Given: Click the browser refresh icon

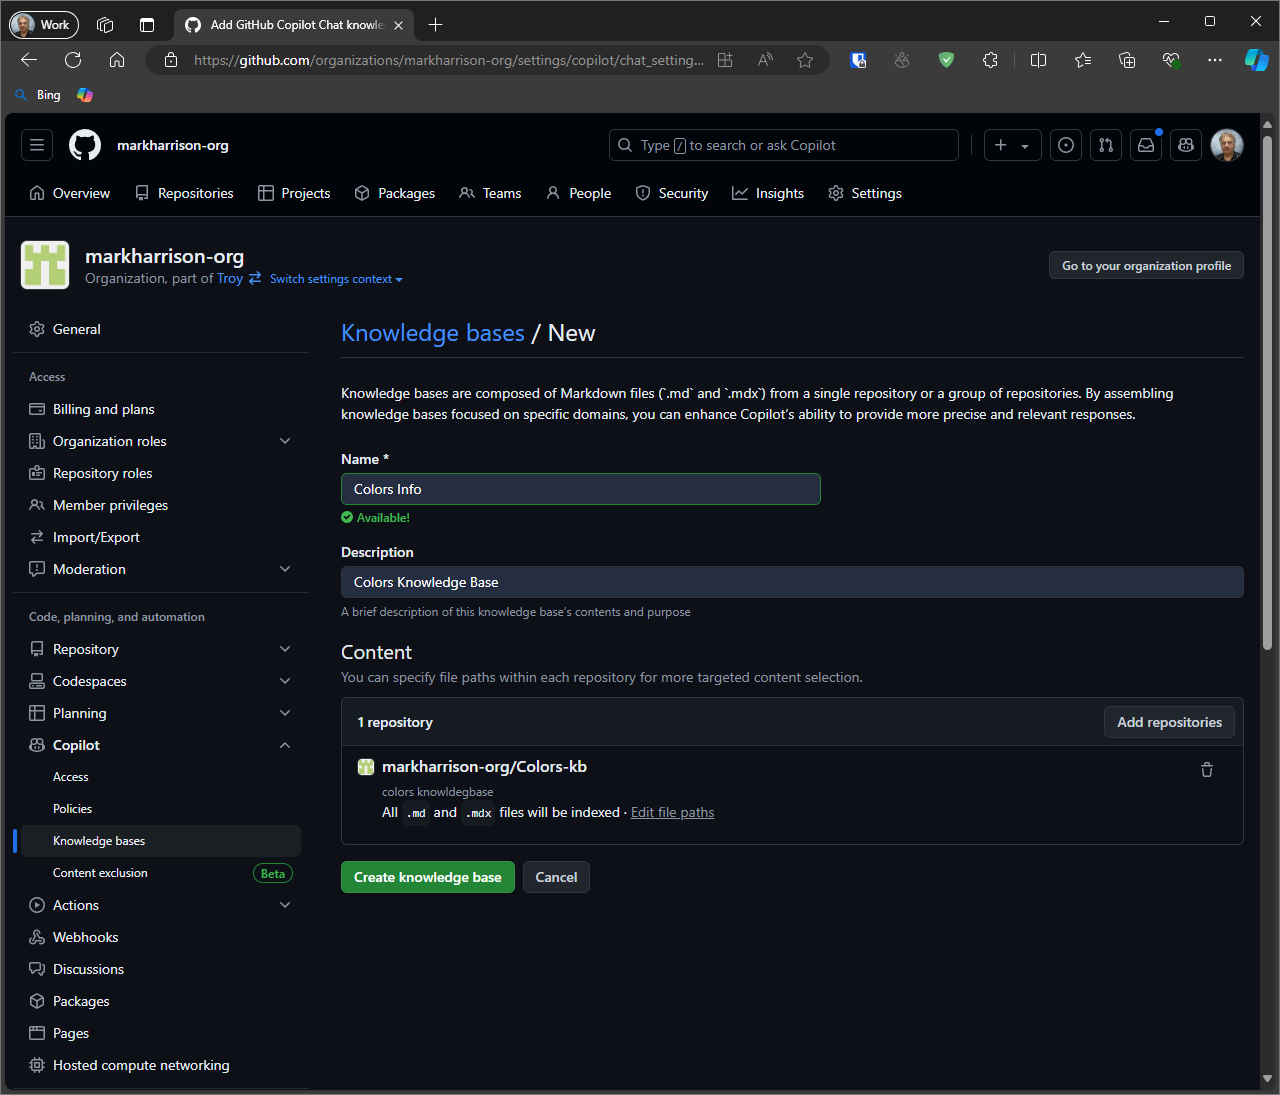Looking at the screenshot, I should [73, 60].
